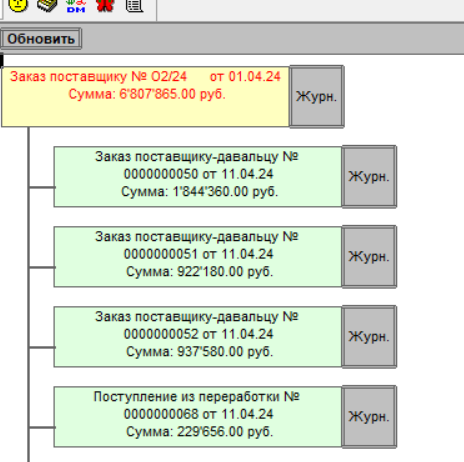Click the yellow smiley face toolbar icon
The image size is (464, 462).
click(x=17, y=4)
